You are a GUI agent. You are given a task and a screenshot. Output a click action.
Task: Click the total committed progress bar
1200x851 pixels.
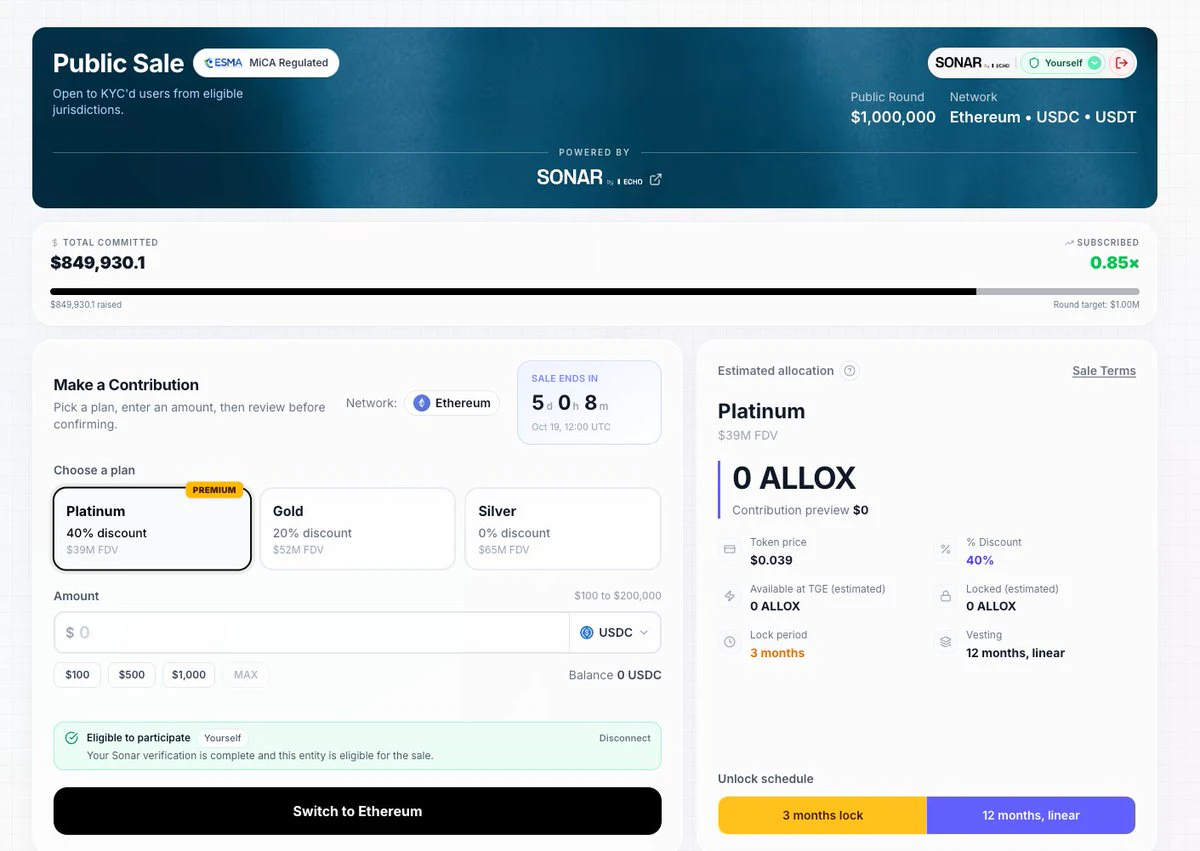(x=595, y=292)
